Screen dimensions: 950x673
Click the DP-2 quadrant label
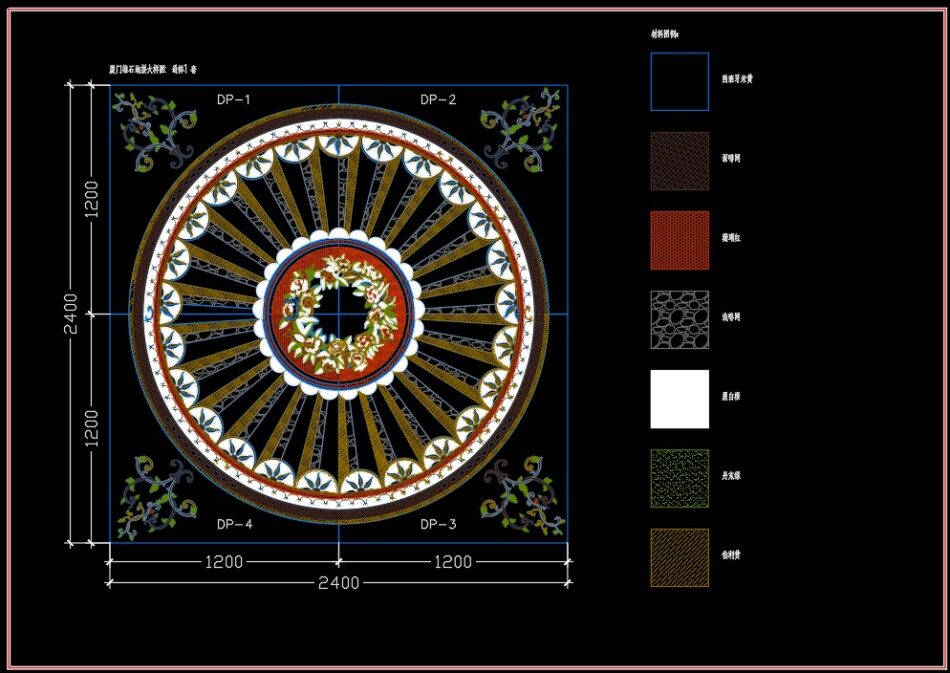(438, 99)
